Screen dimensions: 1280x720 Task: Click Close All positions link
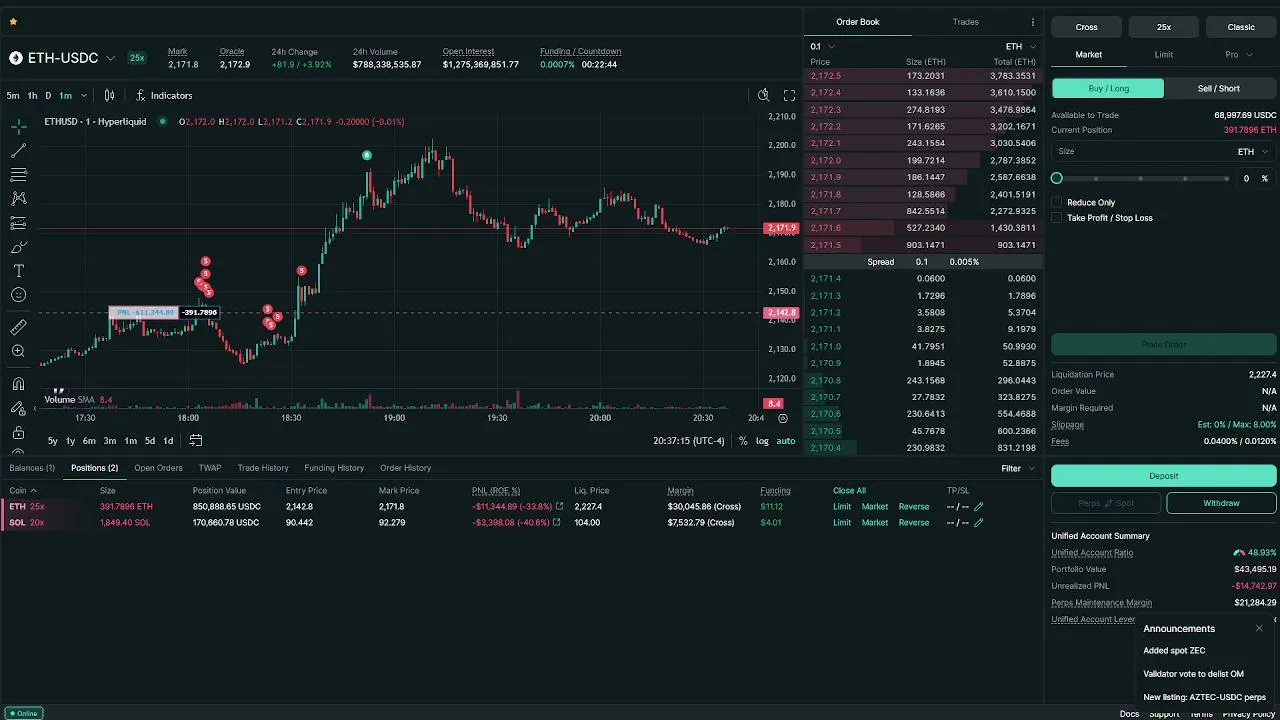tap(849, 491)
